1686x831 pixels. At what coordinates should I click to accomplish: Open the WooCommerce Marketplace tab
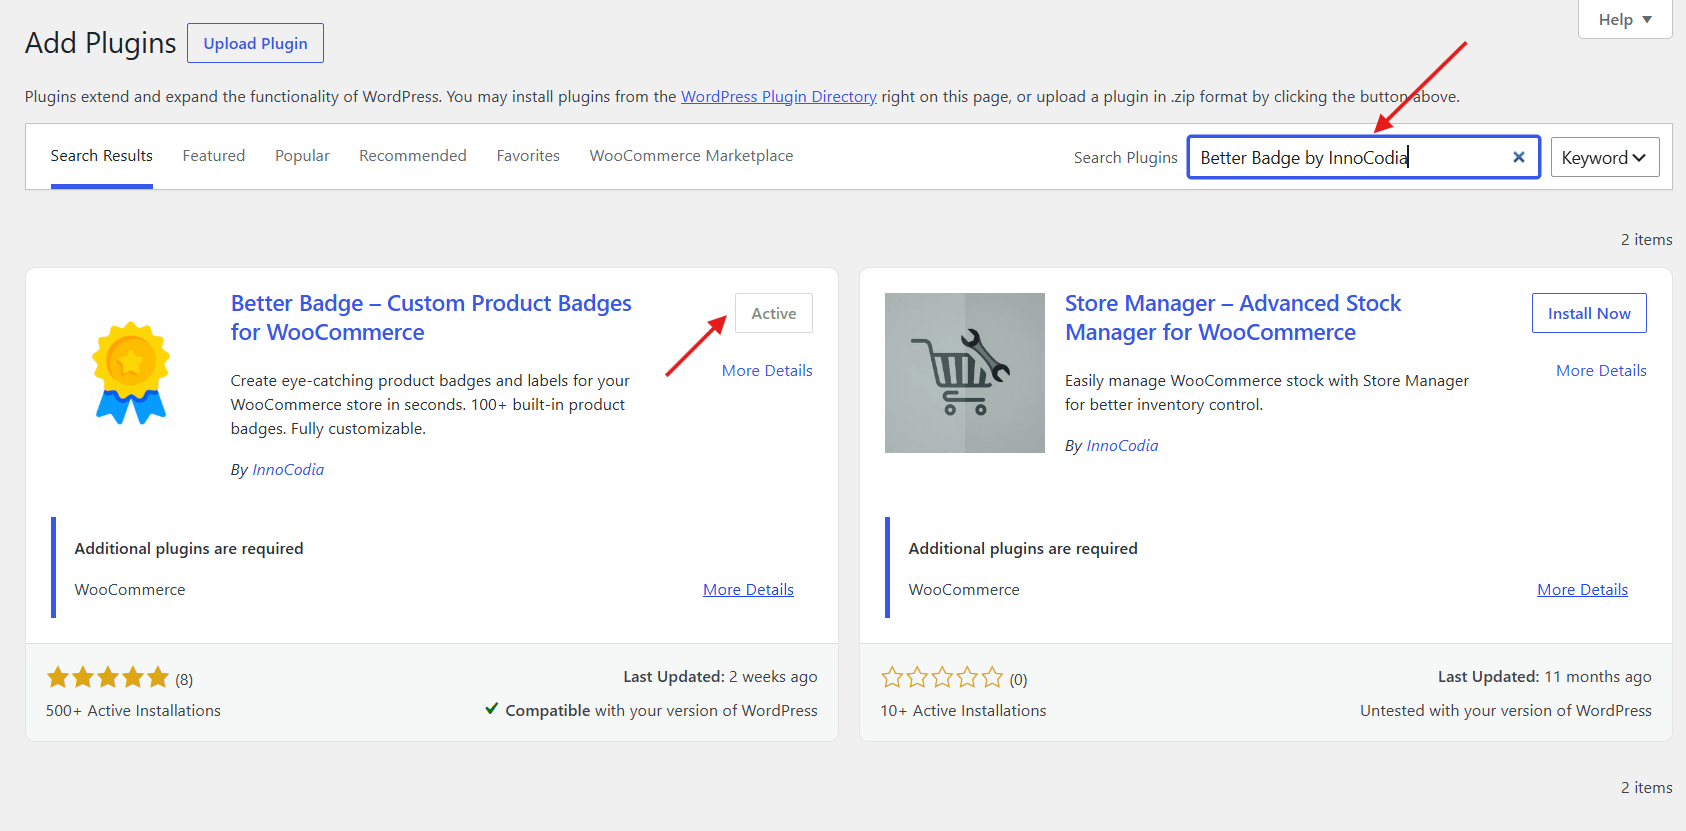point(691,156)
